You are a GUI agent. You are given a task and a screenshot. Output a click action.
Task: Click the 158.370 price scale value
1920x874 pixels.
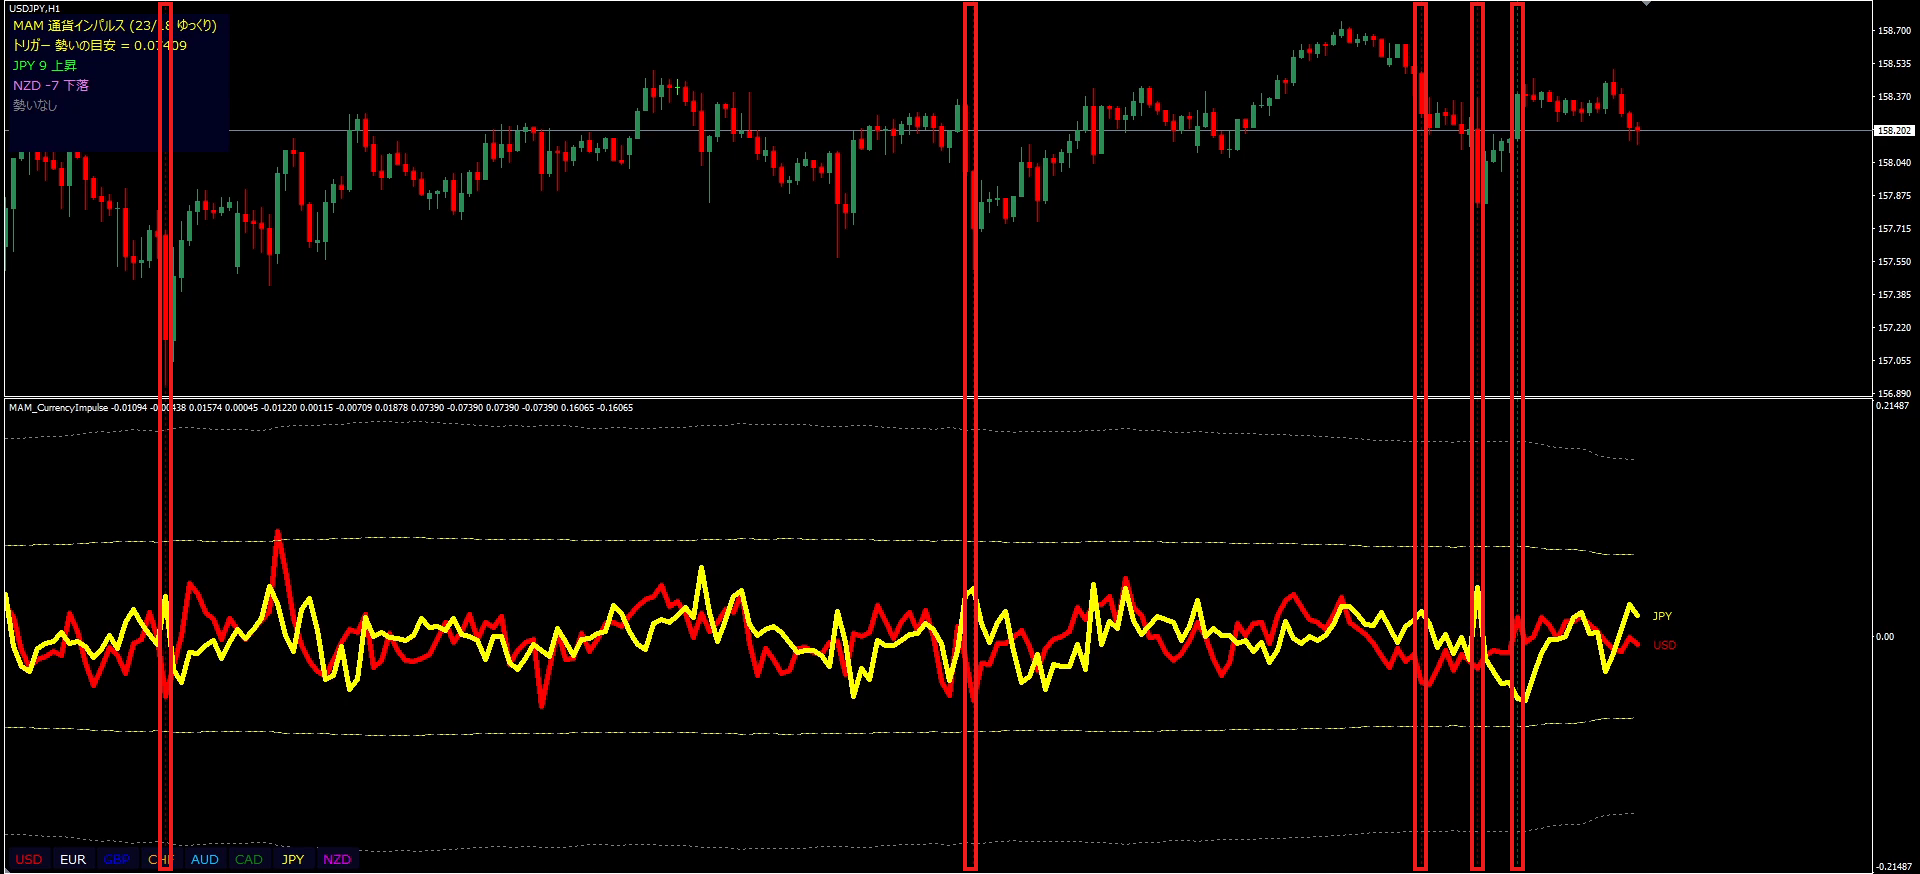coord(1895,97)
